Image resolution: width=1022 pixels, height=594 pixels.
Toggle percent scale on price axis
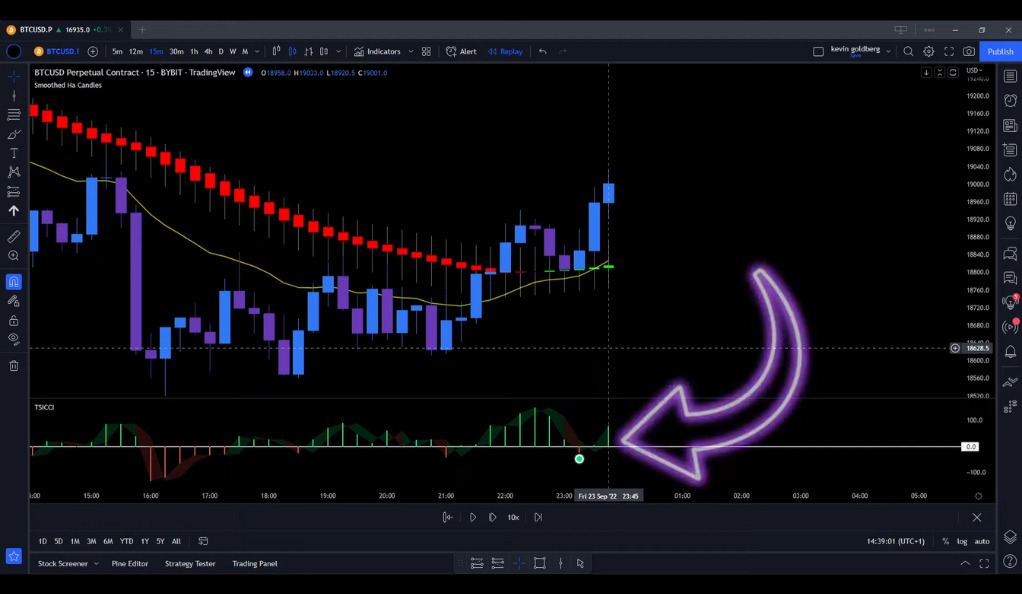coord(946,541)
